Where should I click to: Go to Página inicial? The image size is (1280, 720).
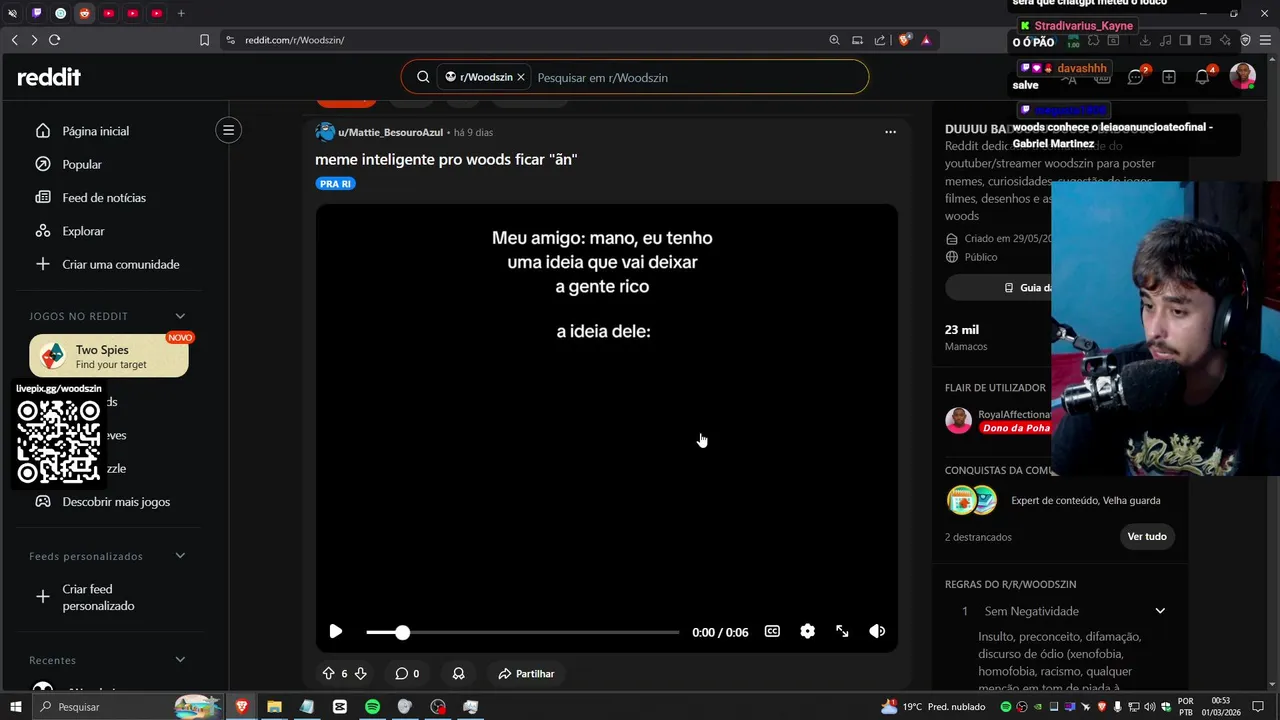click(x=96, y=131)
